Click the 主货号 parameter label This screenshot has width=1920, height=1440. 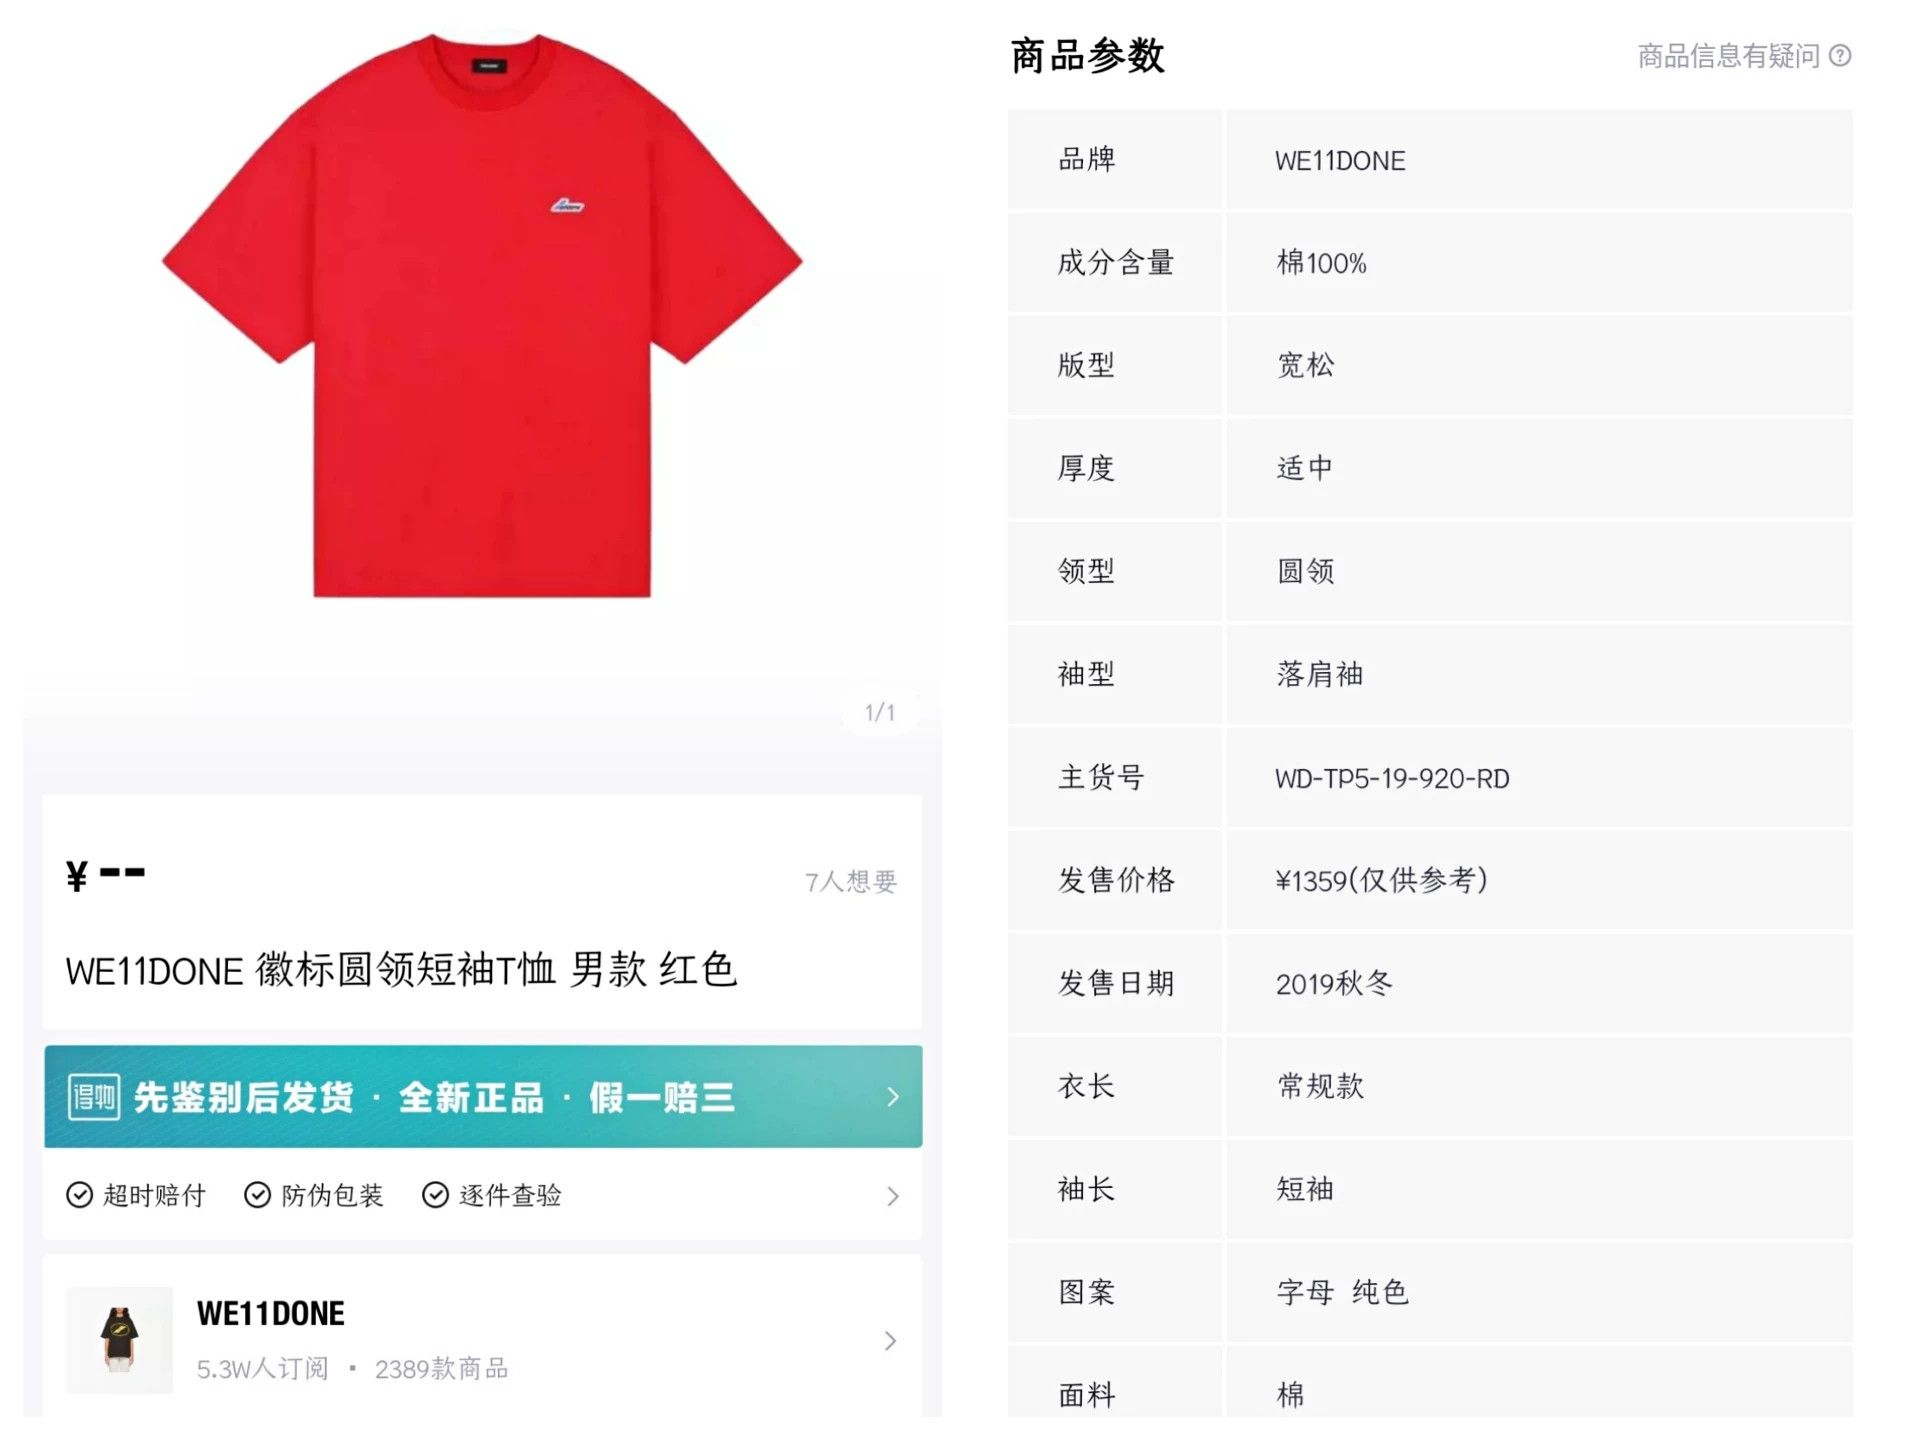tap(1101, 778)
